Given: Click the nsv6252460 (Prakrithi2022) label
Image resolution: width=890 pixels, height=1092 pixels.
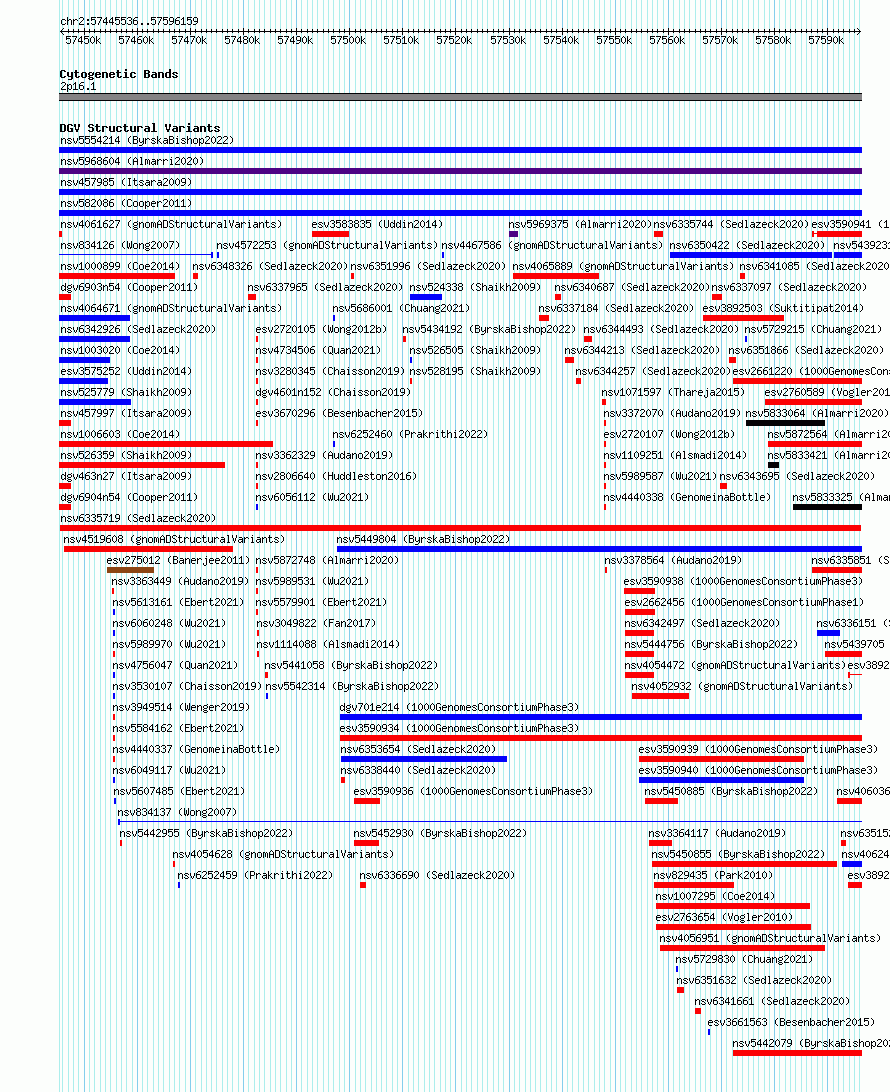Looking at the screenshot, I should pyautogui.click(x=410, y=434).
